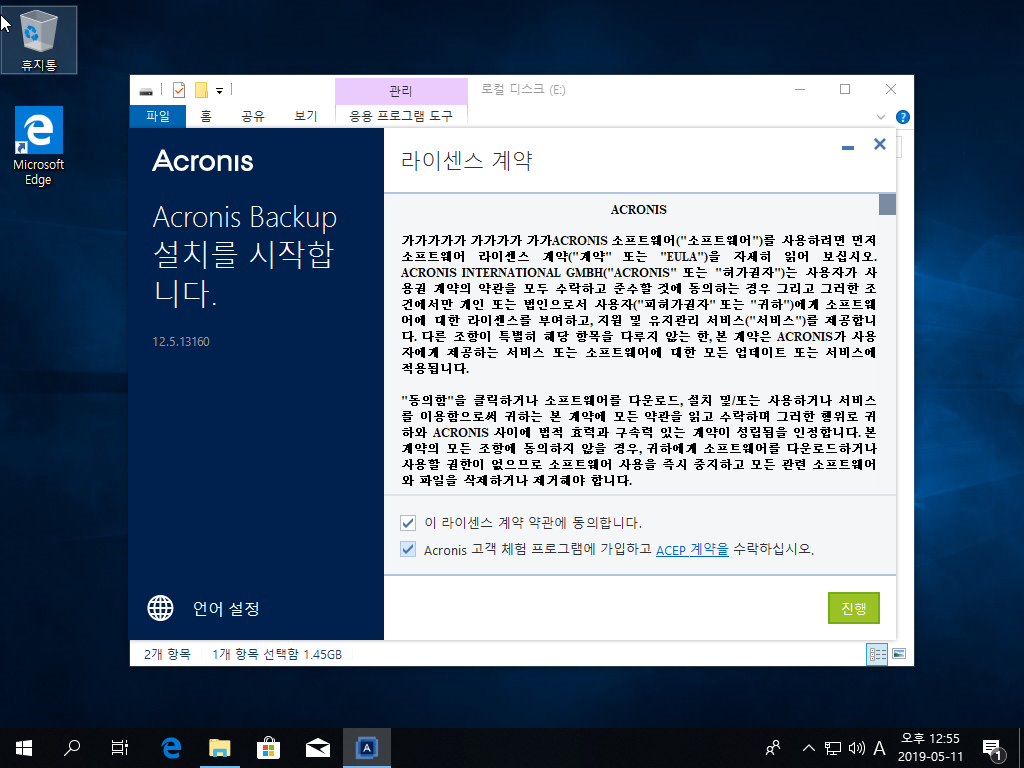Image resolution: width=1024 pixels, height=768 pixels.
Task: Click the Properties checkmark quick-access icon
Action: [179, 90]
